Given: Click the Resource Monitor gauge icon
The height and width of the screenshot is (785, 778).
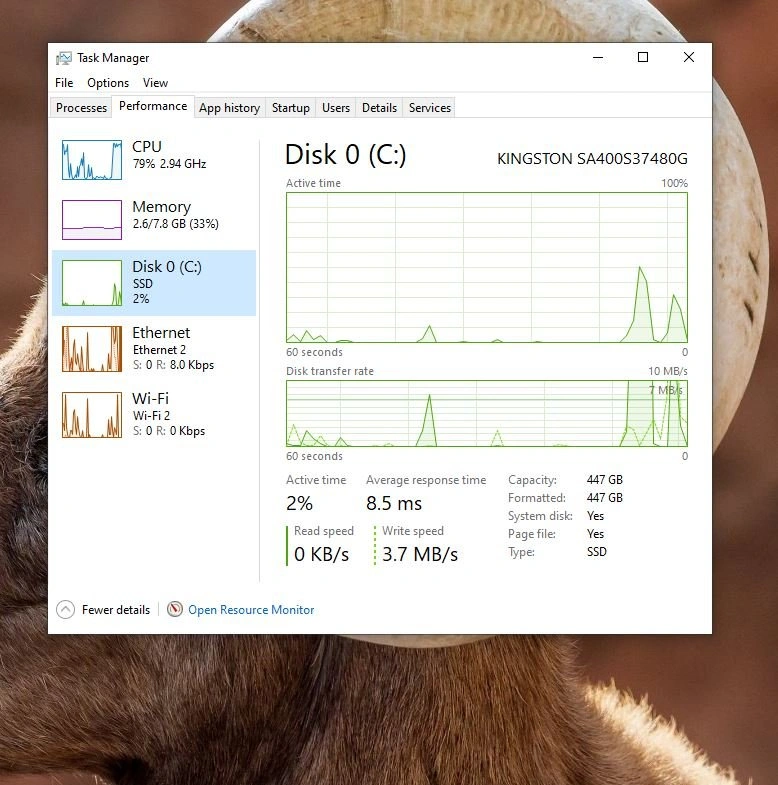Looking at the screenshot, I should (x=175, y=609).
